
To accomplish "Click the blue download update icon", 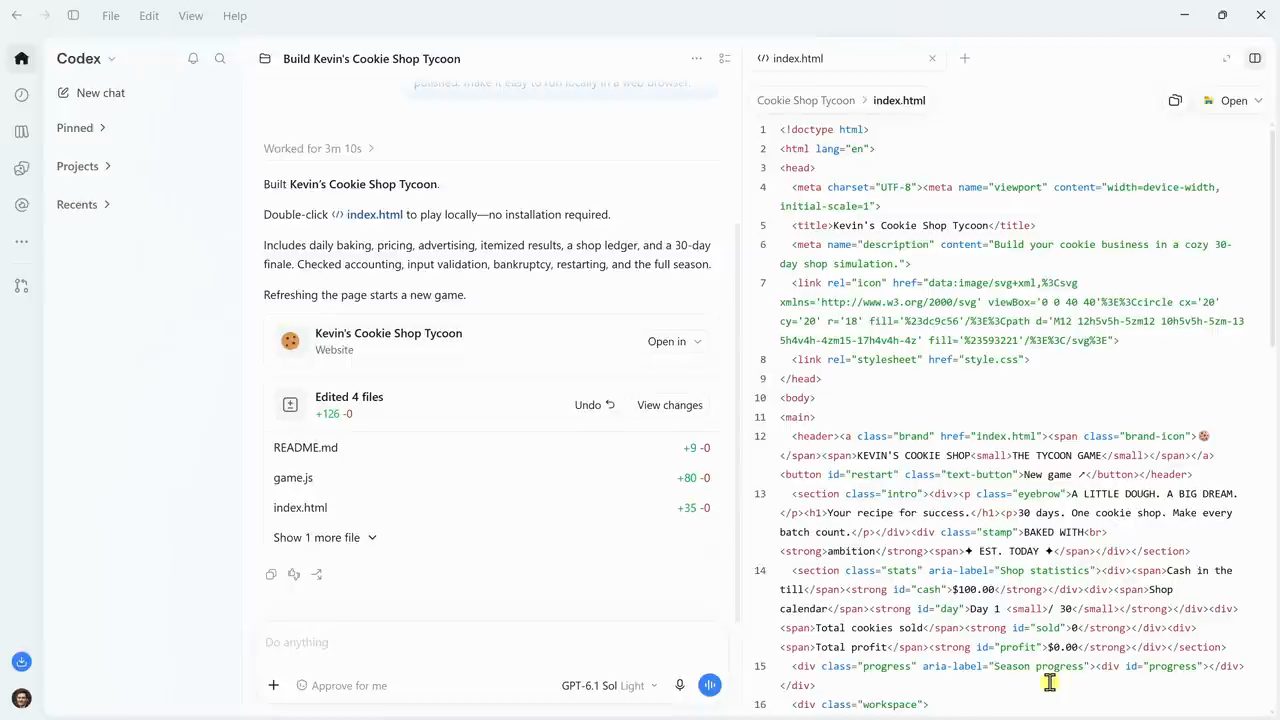I will 21,662.
